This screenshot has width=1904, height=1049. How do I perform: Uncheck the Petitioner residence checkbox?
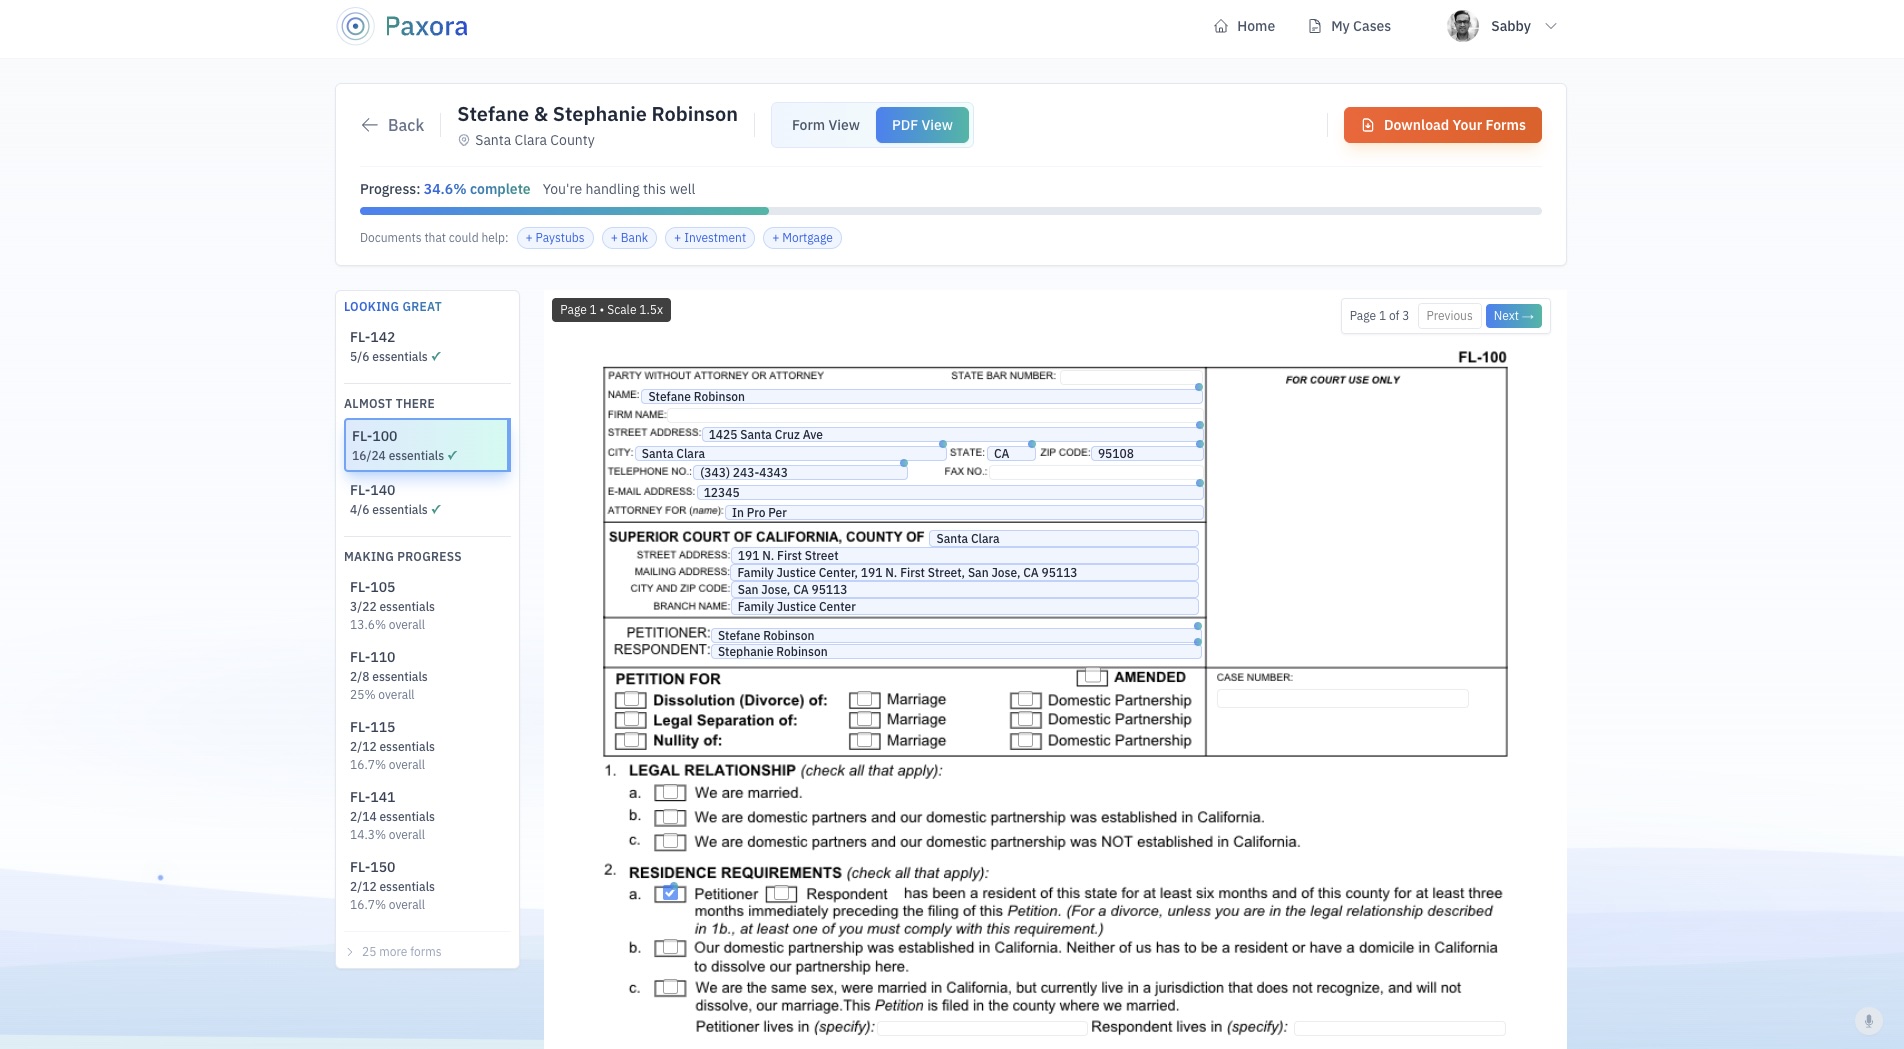670,893
